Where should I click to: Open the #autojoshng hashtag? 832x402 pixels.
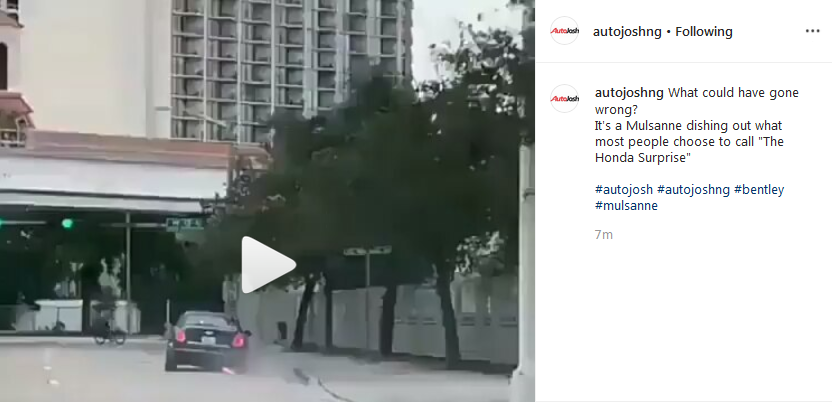[x=694, y=189]
